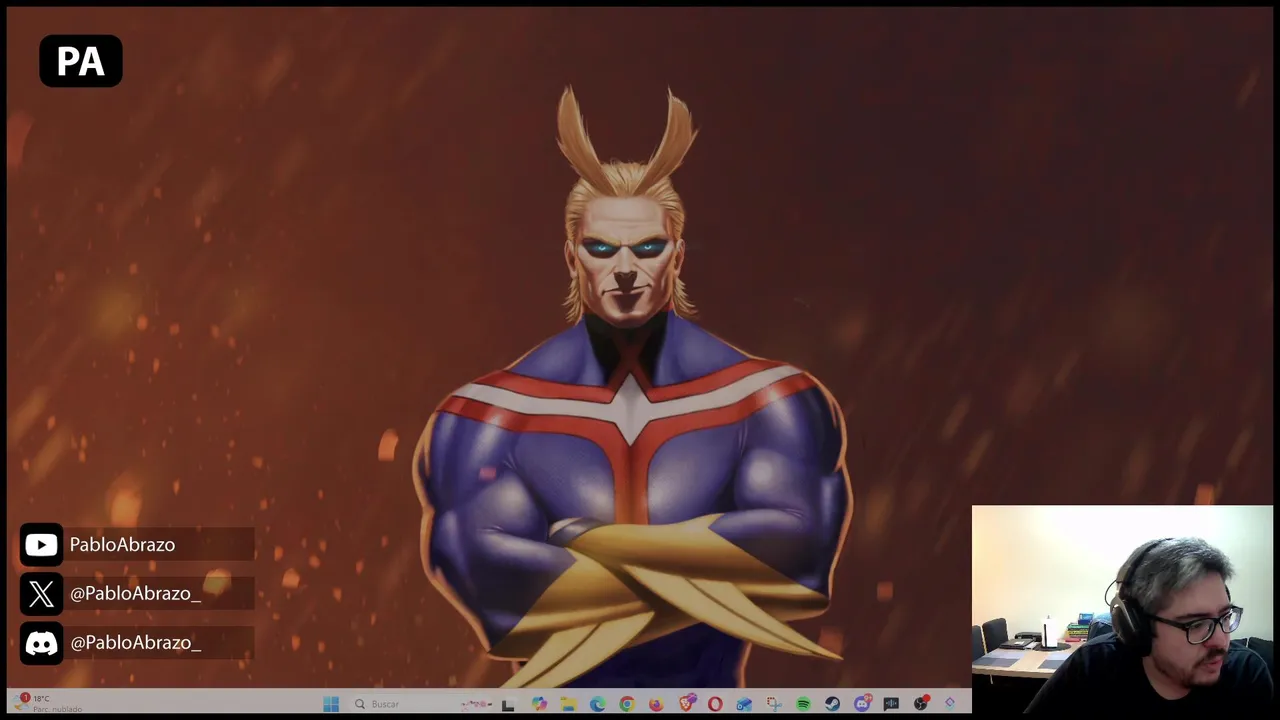Launch Opera browser from taskbar

click(x=715, y=704)
